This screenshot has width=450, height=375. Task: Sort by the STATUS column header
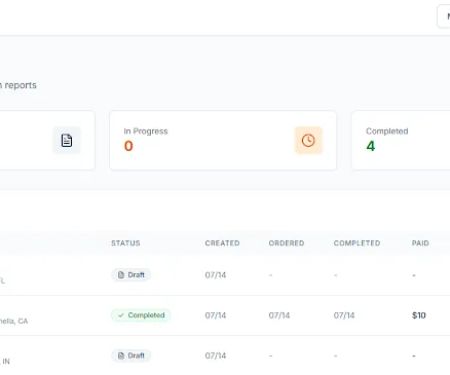point(126,243)
